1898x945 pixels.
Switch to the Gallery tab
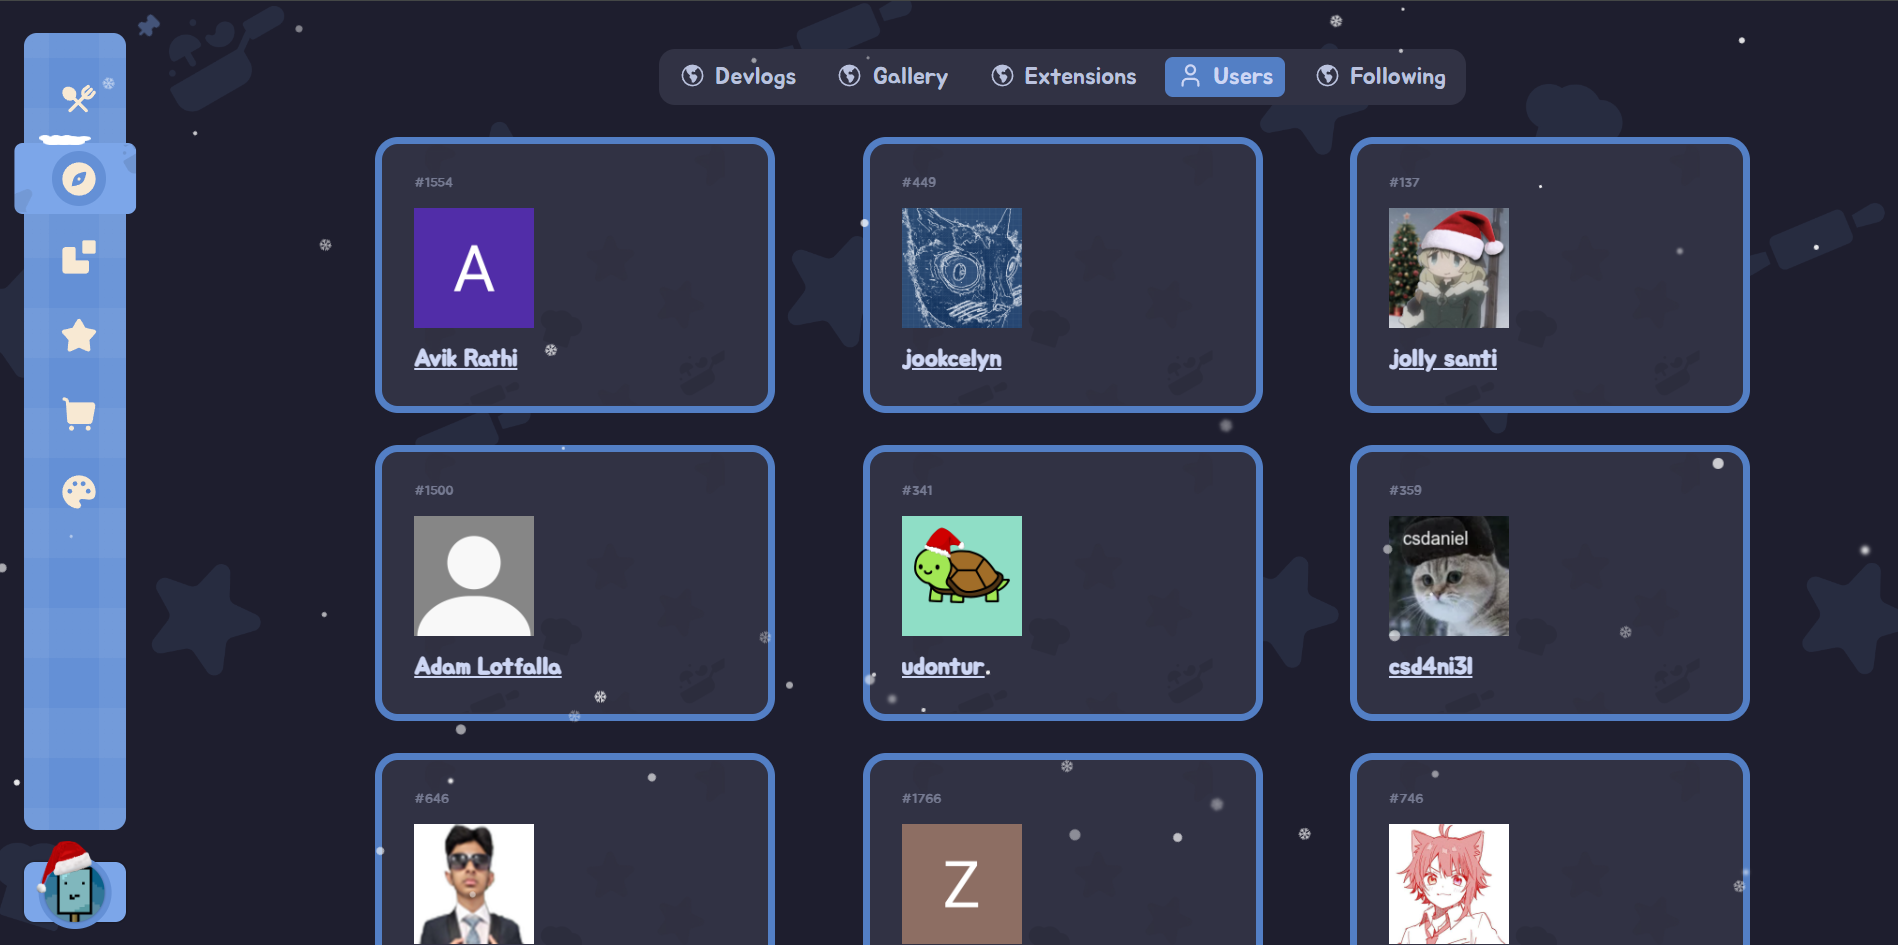[x=893, y=77]
